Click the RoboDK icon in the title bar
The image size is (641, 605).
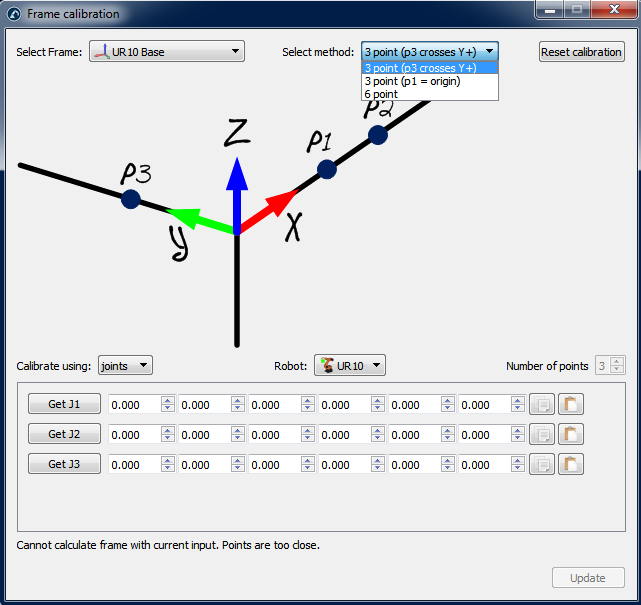point(14,14)
